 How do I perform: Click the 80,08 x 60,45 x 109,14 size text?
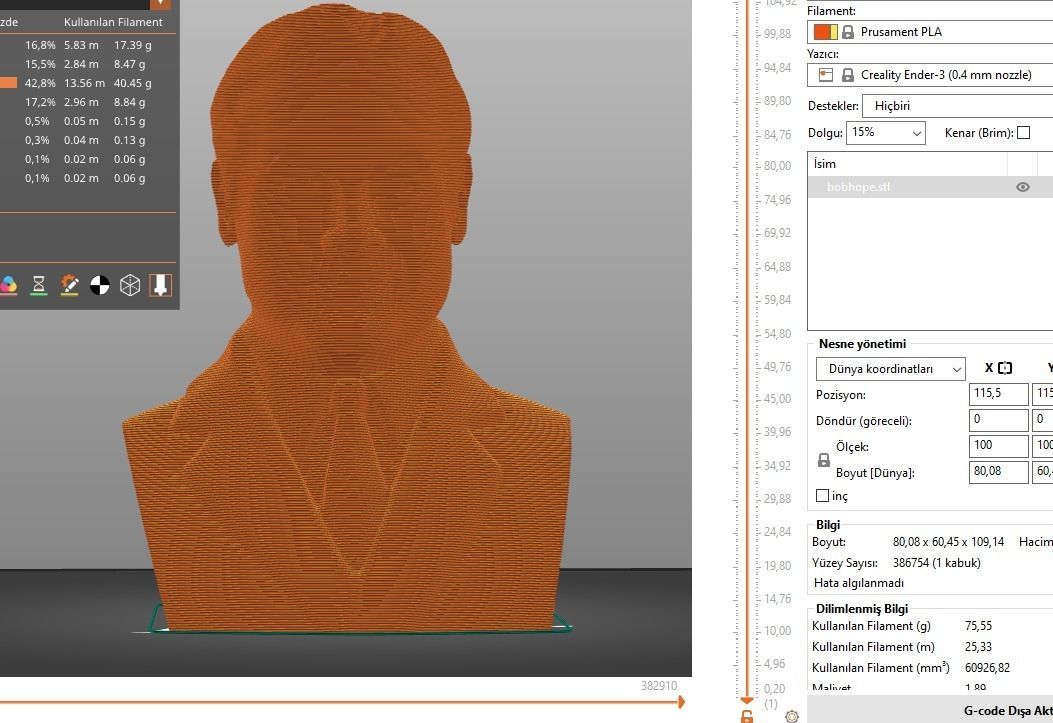(x=948, y=542)
